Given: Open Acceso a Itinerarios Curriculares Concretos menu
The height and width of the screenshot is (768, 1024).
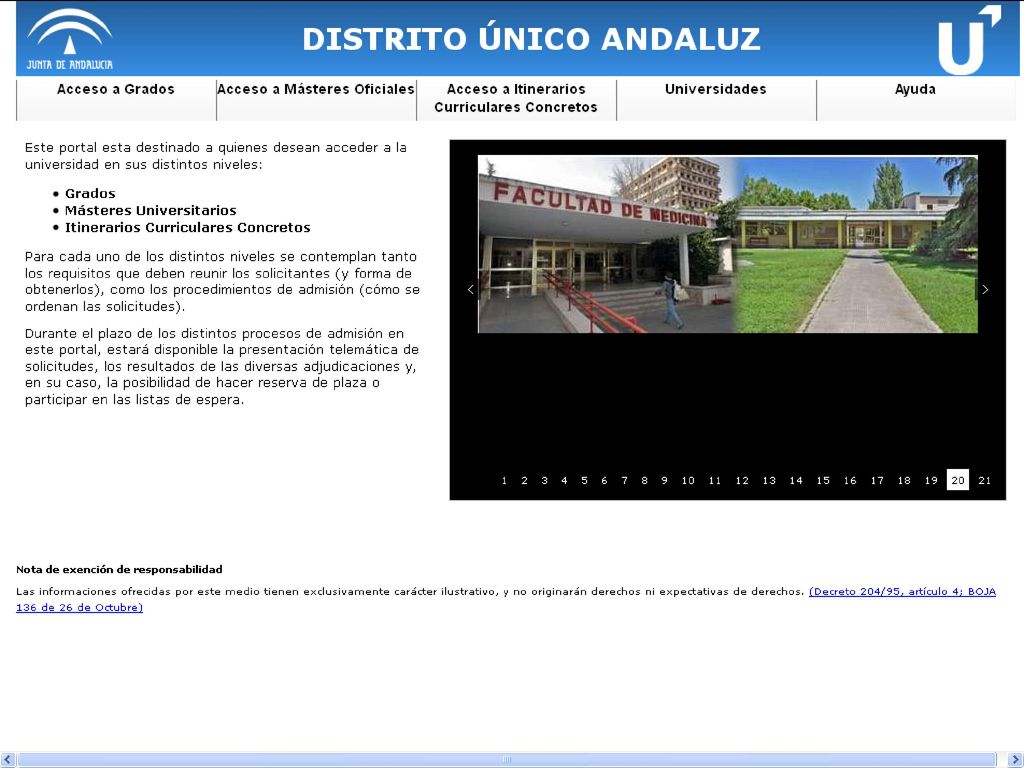Looking at the screenshot, I should click(x=516, y=99).
